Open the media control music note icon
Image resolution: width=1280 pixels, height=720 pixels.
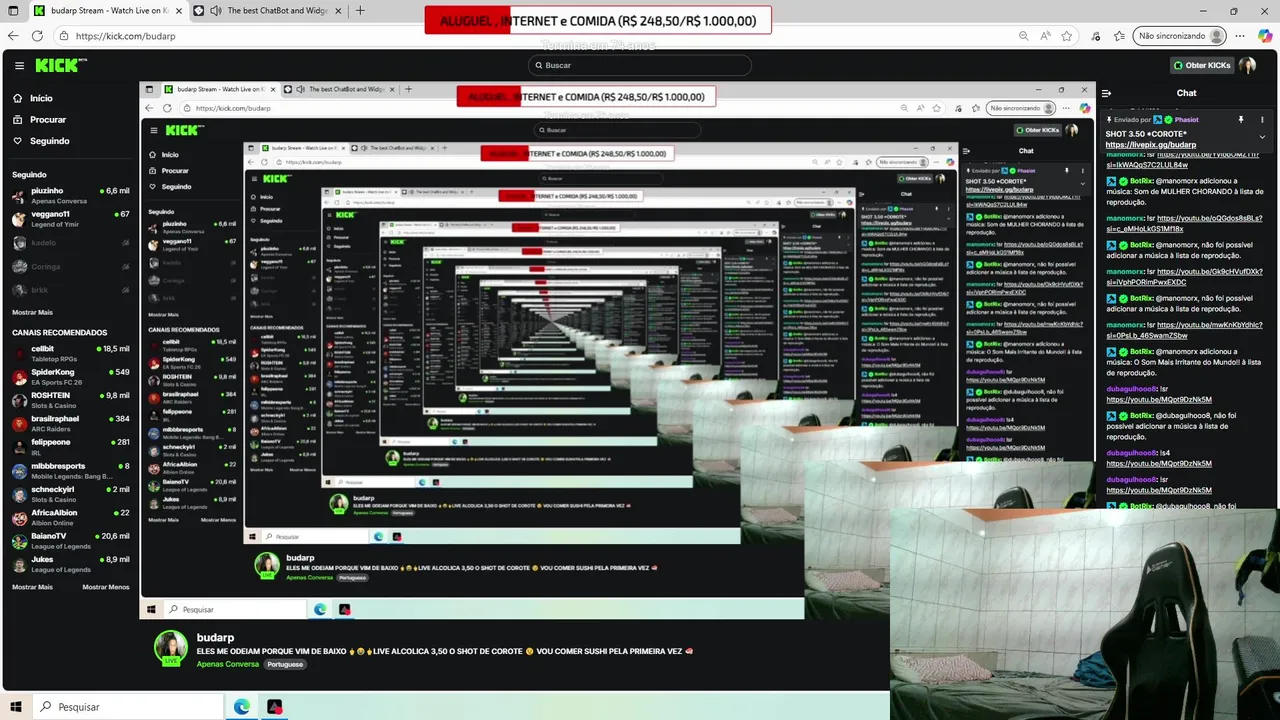coord(1096,36)
